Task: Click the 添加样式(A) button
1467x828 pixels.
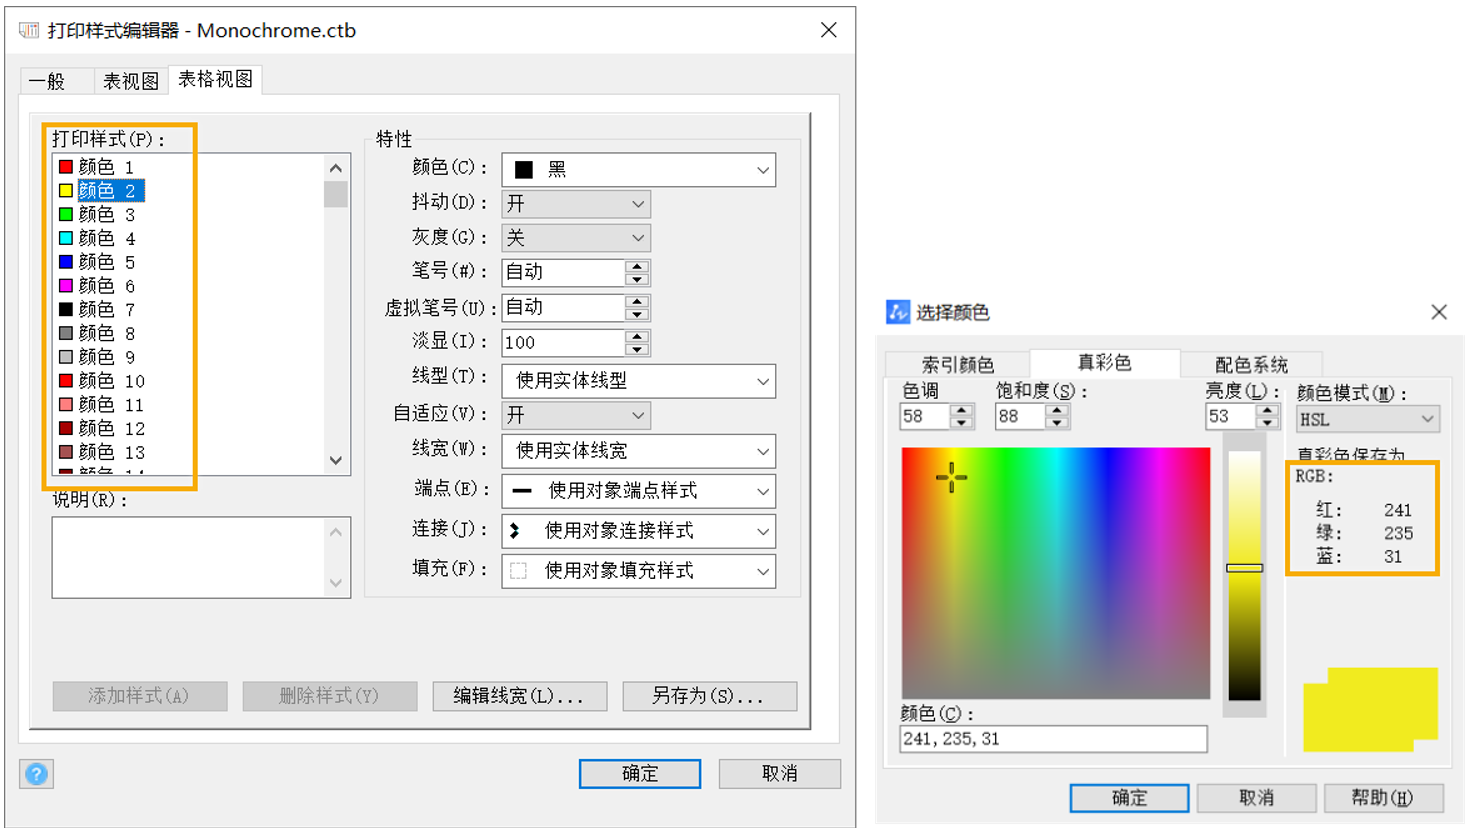Action: click(139, 696)
